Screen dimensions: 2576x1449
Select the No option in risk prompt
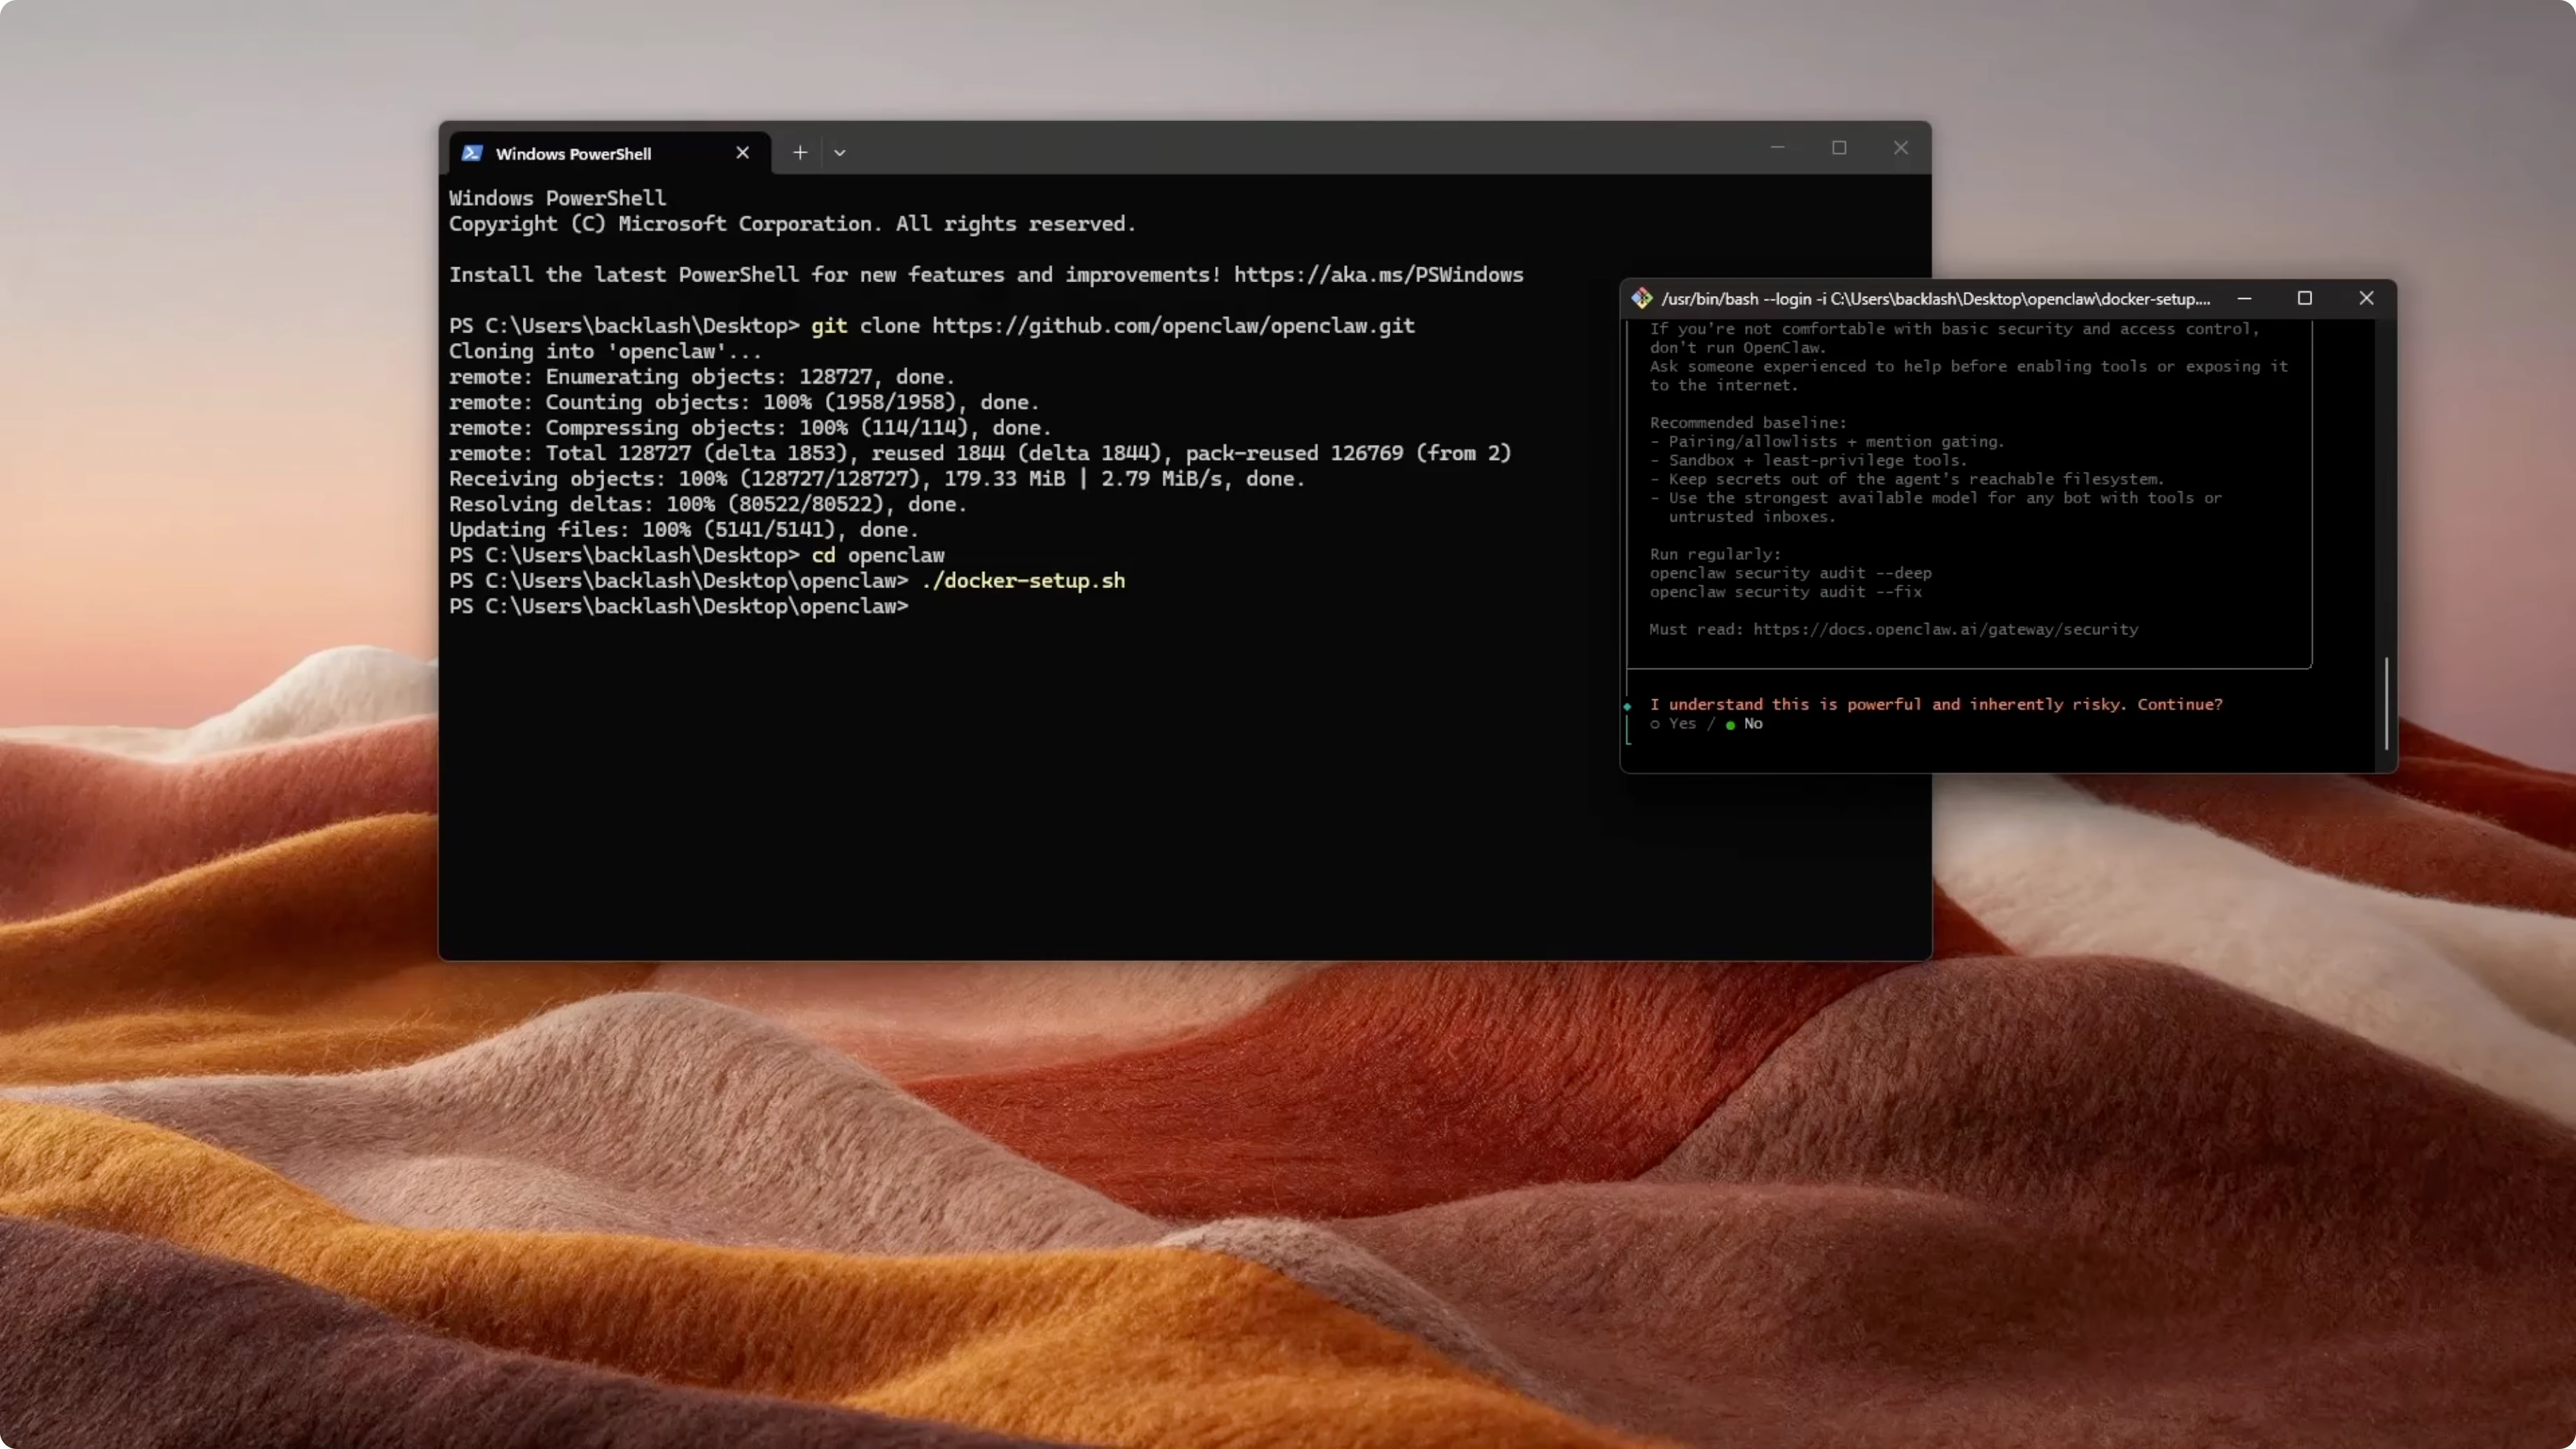[x=1752, y=724]
